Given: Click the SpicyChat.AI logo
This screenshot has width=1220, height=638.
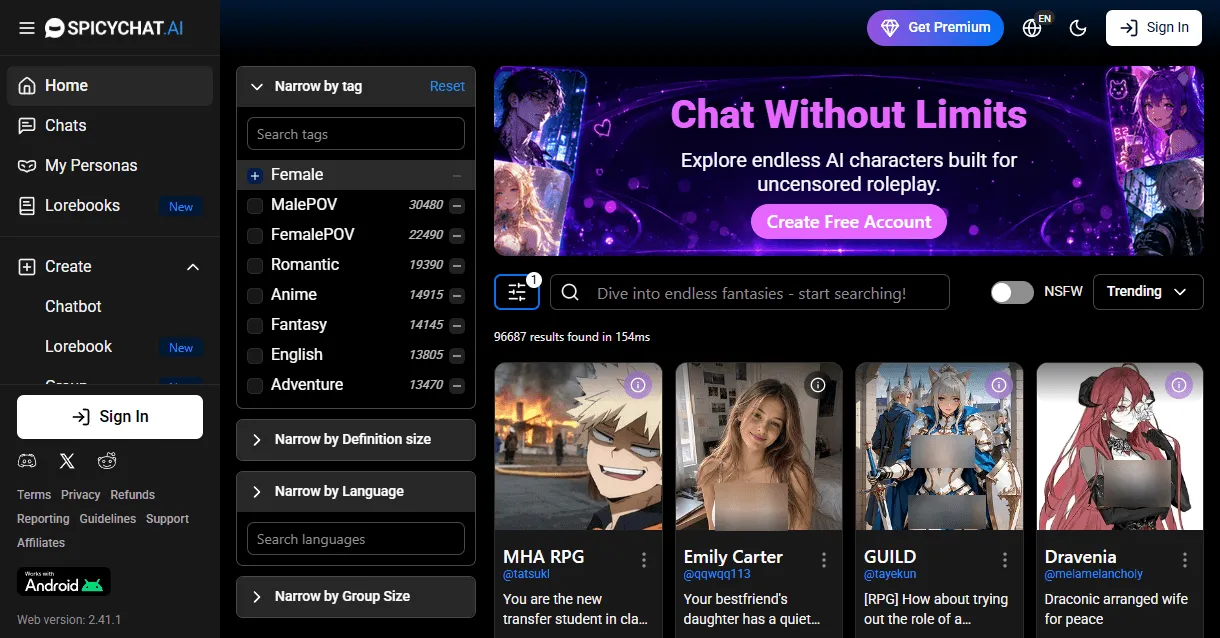Looking at the screenshot, I should click(x=114, y=28).
